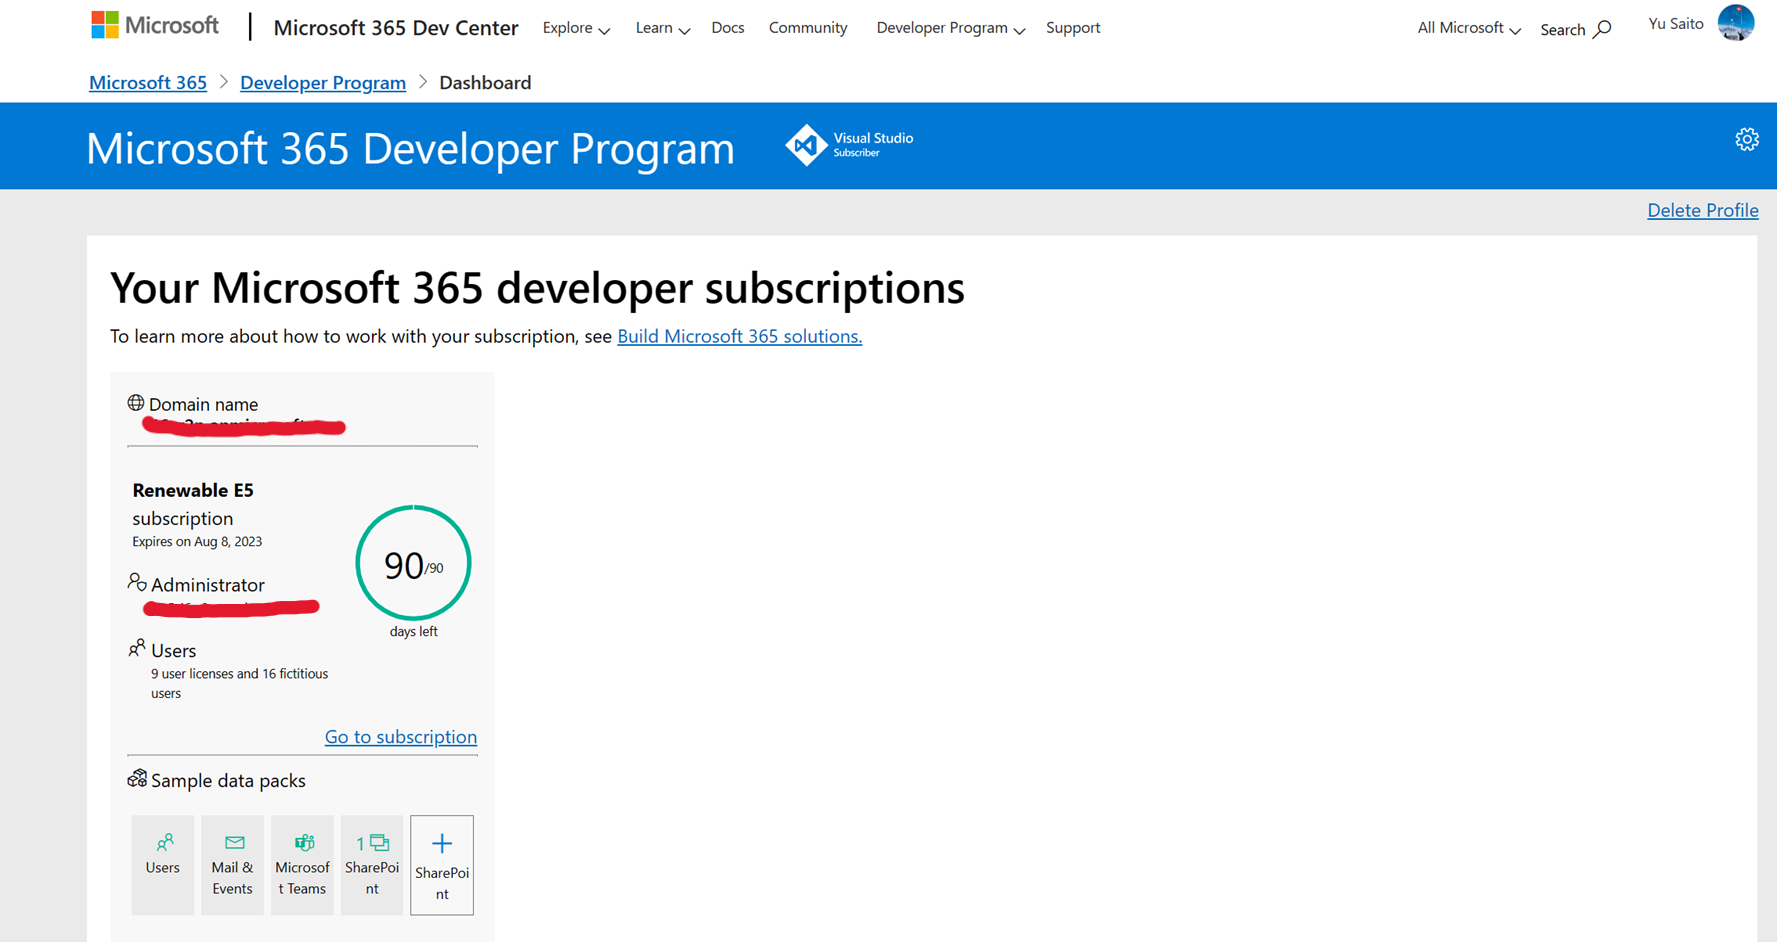Image resolution: width=1777 pixels, height=942 pixels.
Task: Open the Community section
Action: (x=808, y=28)
